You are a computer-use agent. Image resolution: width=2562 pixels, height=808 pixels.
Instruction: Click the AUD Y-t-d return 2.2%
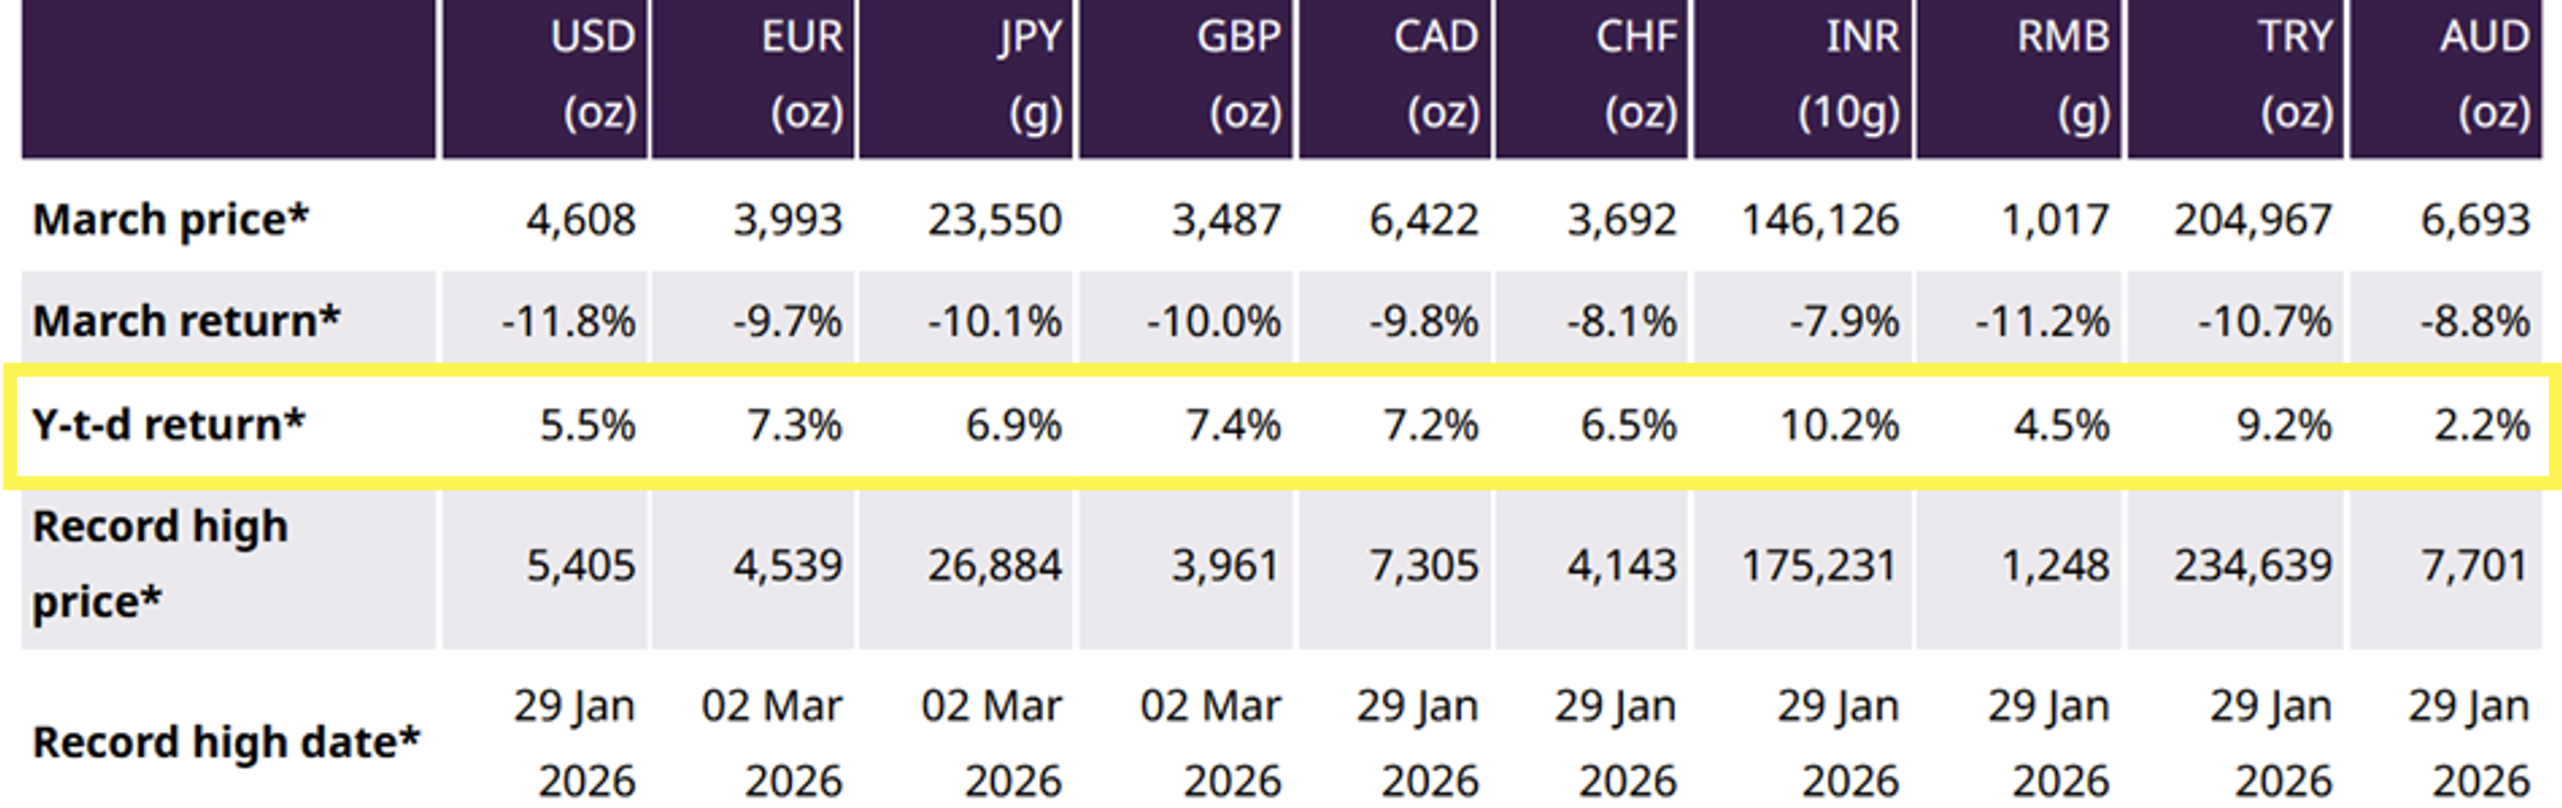(2481, 425)
